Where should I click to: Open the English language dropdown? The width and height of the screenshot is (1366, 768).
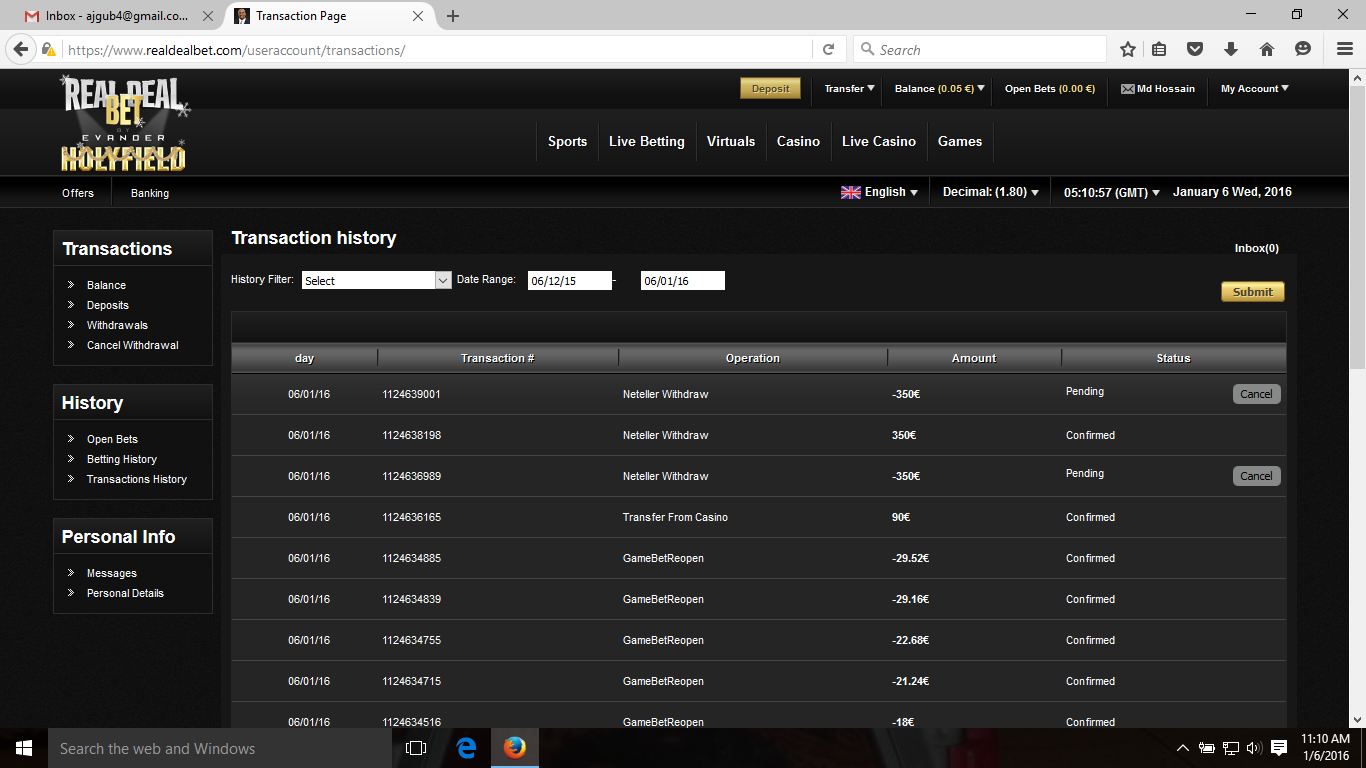(879, 192)
